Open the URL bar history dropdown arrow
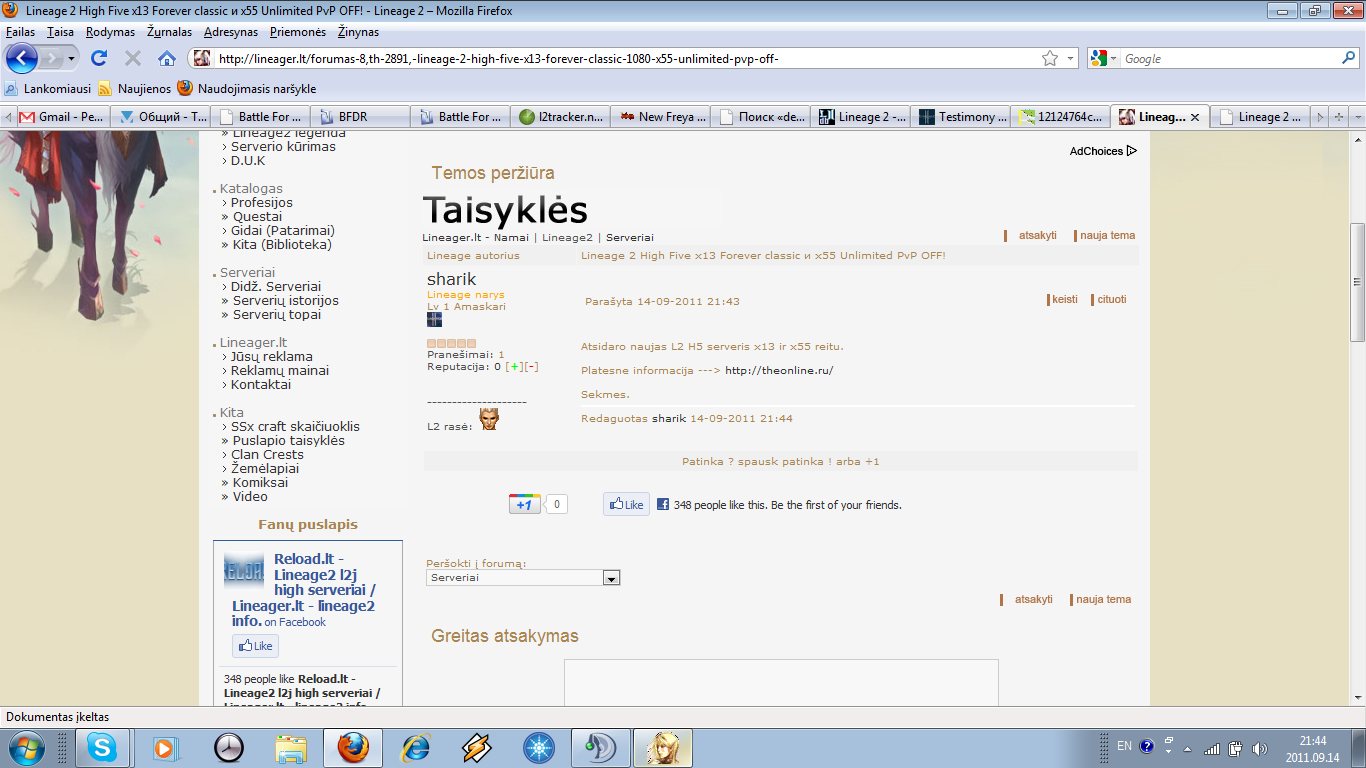Image resolution: width=1366 pixels, height=768 pixels. click(1070, 59)
